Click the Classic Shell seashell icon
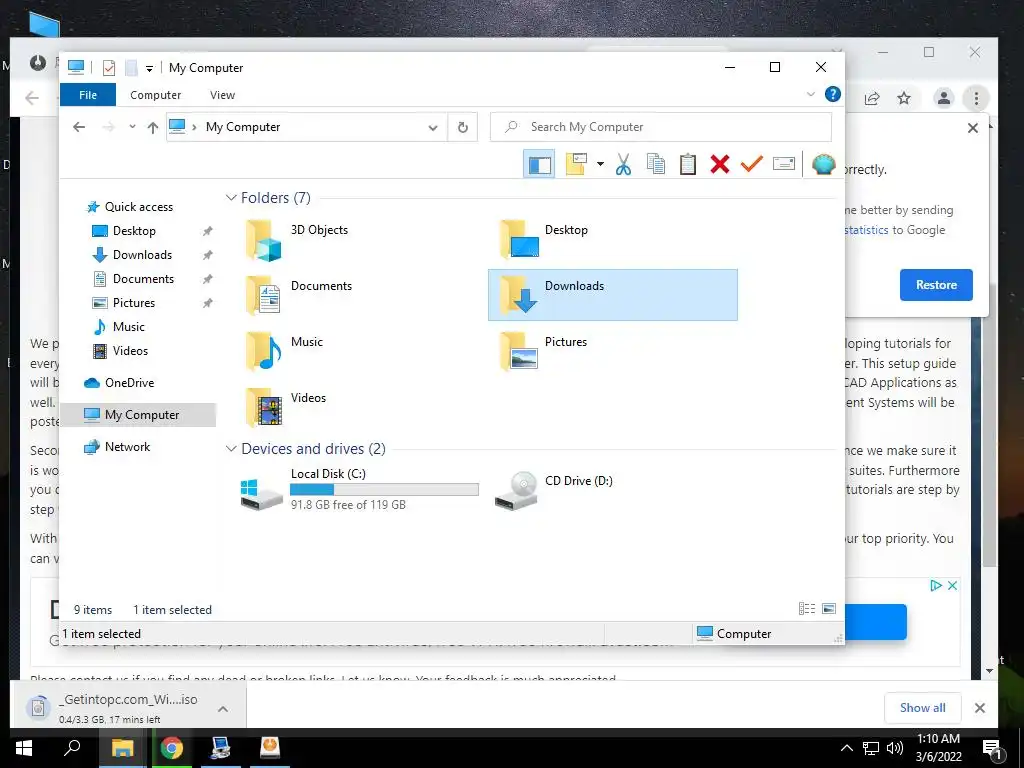The width and height of the screenshot is (1024, 768). [x=824, y=164]
